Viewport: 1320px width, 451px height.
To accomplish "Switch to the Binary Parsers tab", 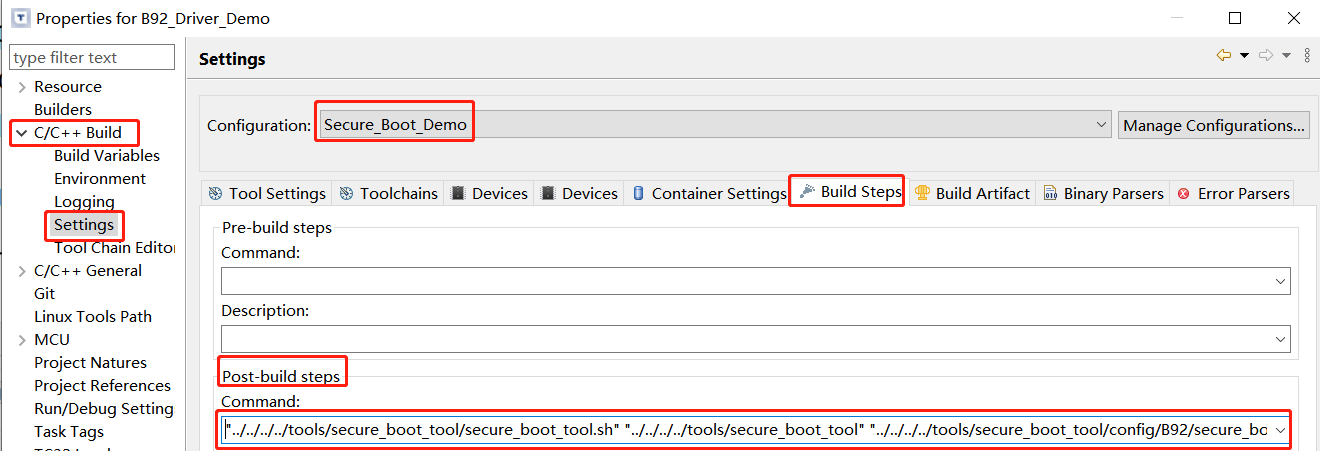I will click(1103, 194).
